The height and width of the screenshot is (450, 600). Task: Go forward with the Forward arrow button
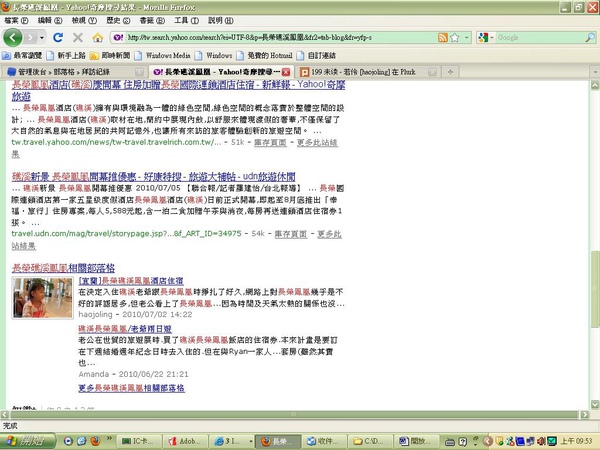tap(31, 38)
